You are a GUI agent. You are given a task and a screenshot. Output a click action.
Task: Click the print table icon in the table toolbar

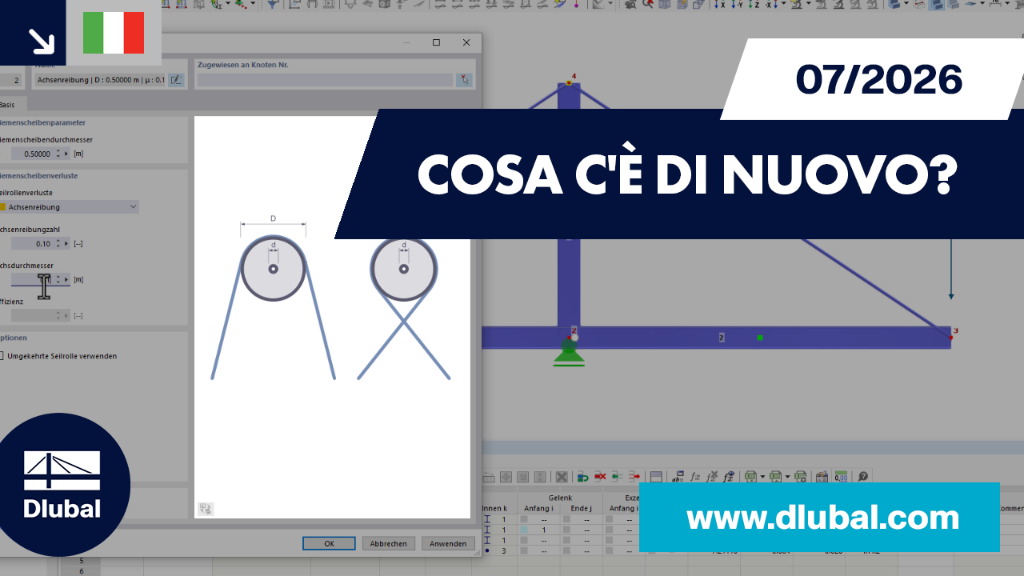pos(822,477)
